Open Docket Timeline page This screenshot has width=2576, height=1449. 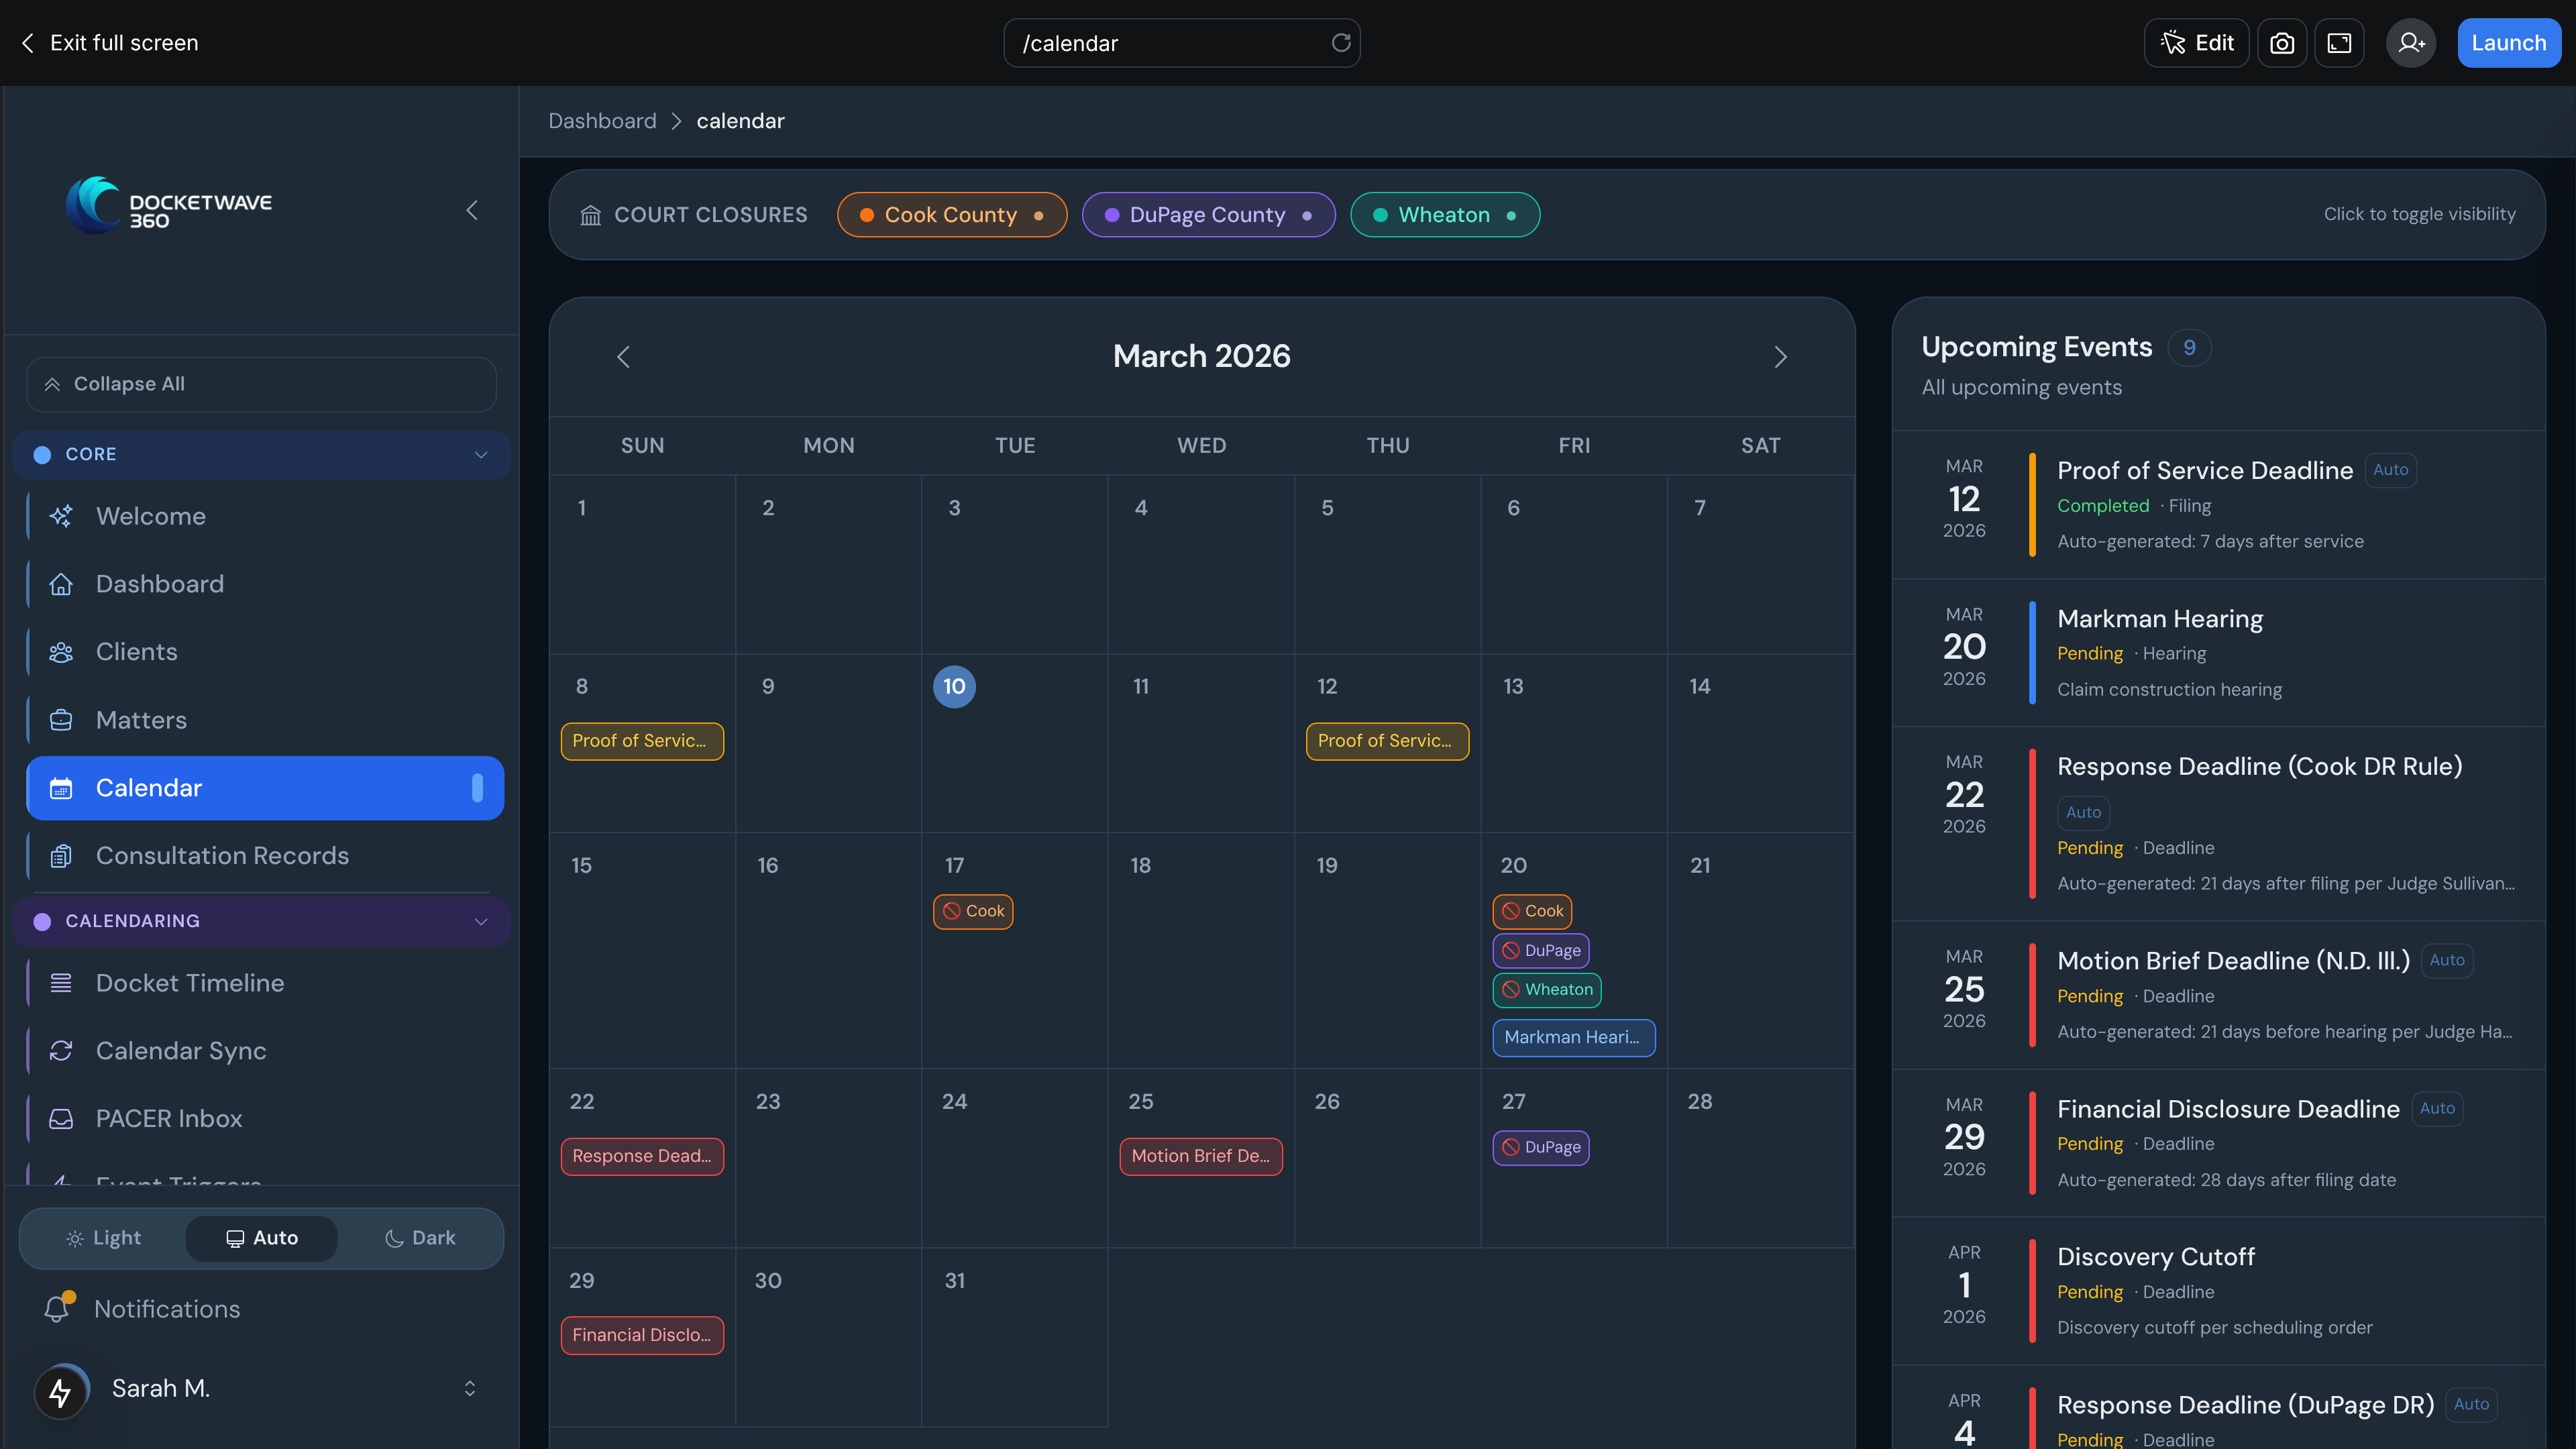pos(265,983)
